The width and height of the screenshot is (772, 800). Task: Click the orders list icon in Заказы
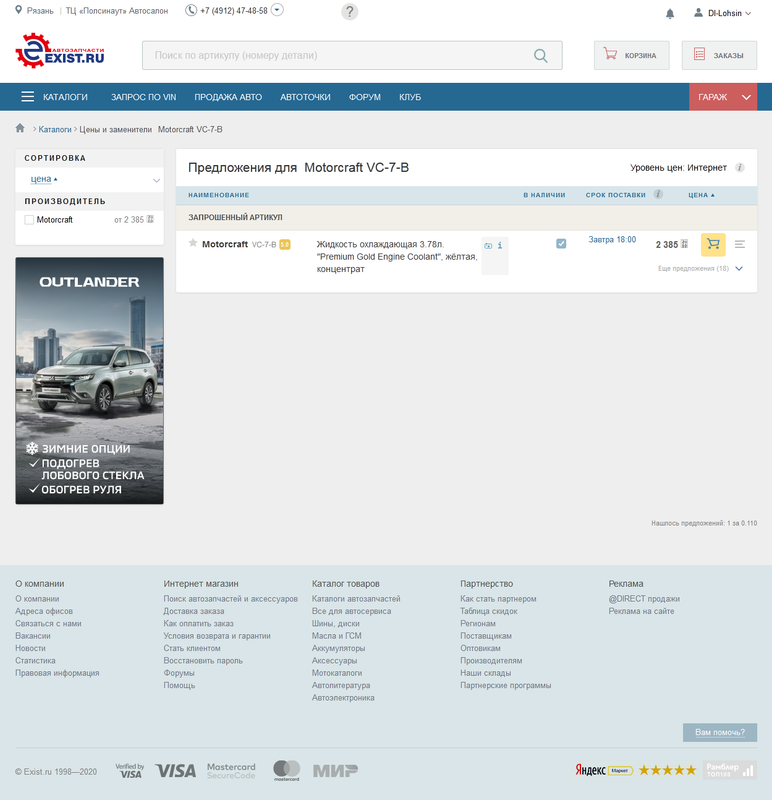699,54
